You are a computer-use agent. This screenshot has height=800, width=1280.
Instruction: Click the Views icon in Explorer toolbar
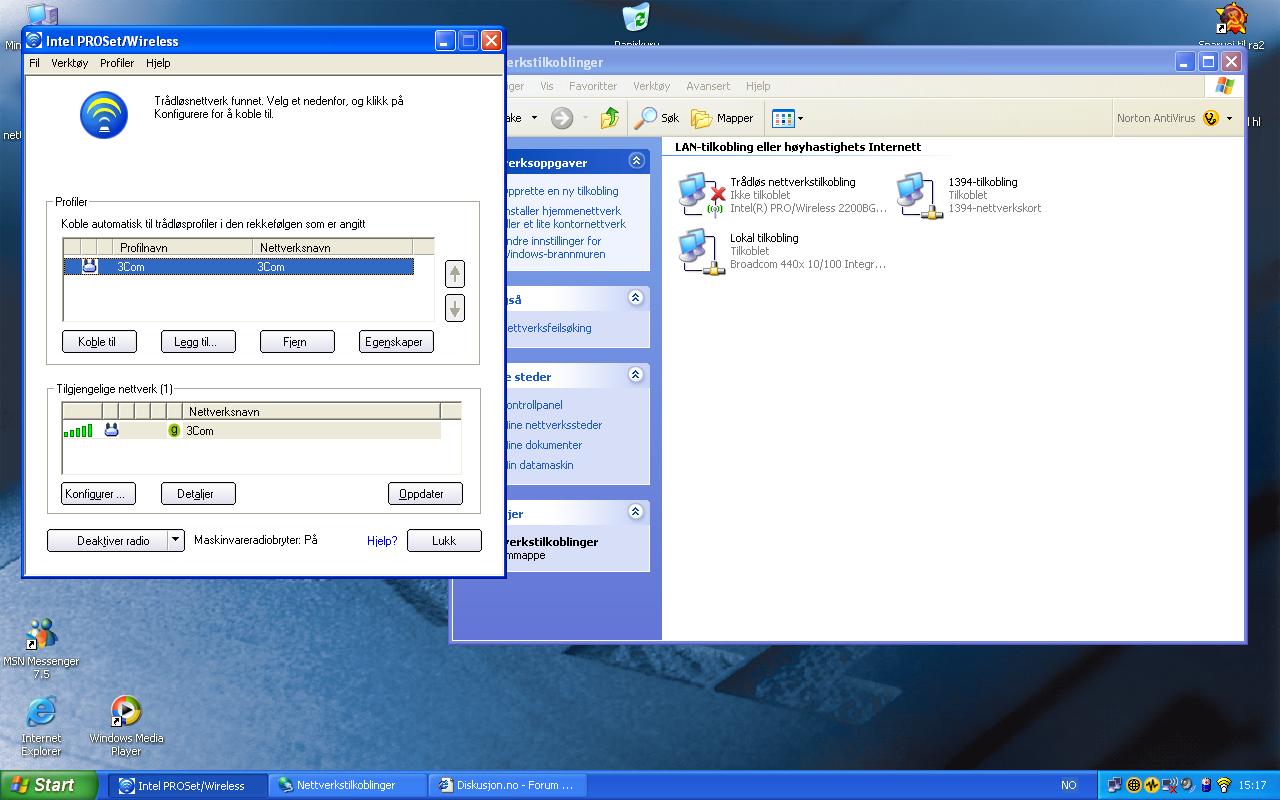783,118
